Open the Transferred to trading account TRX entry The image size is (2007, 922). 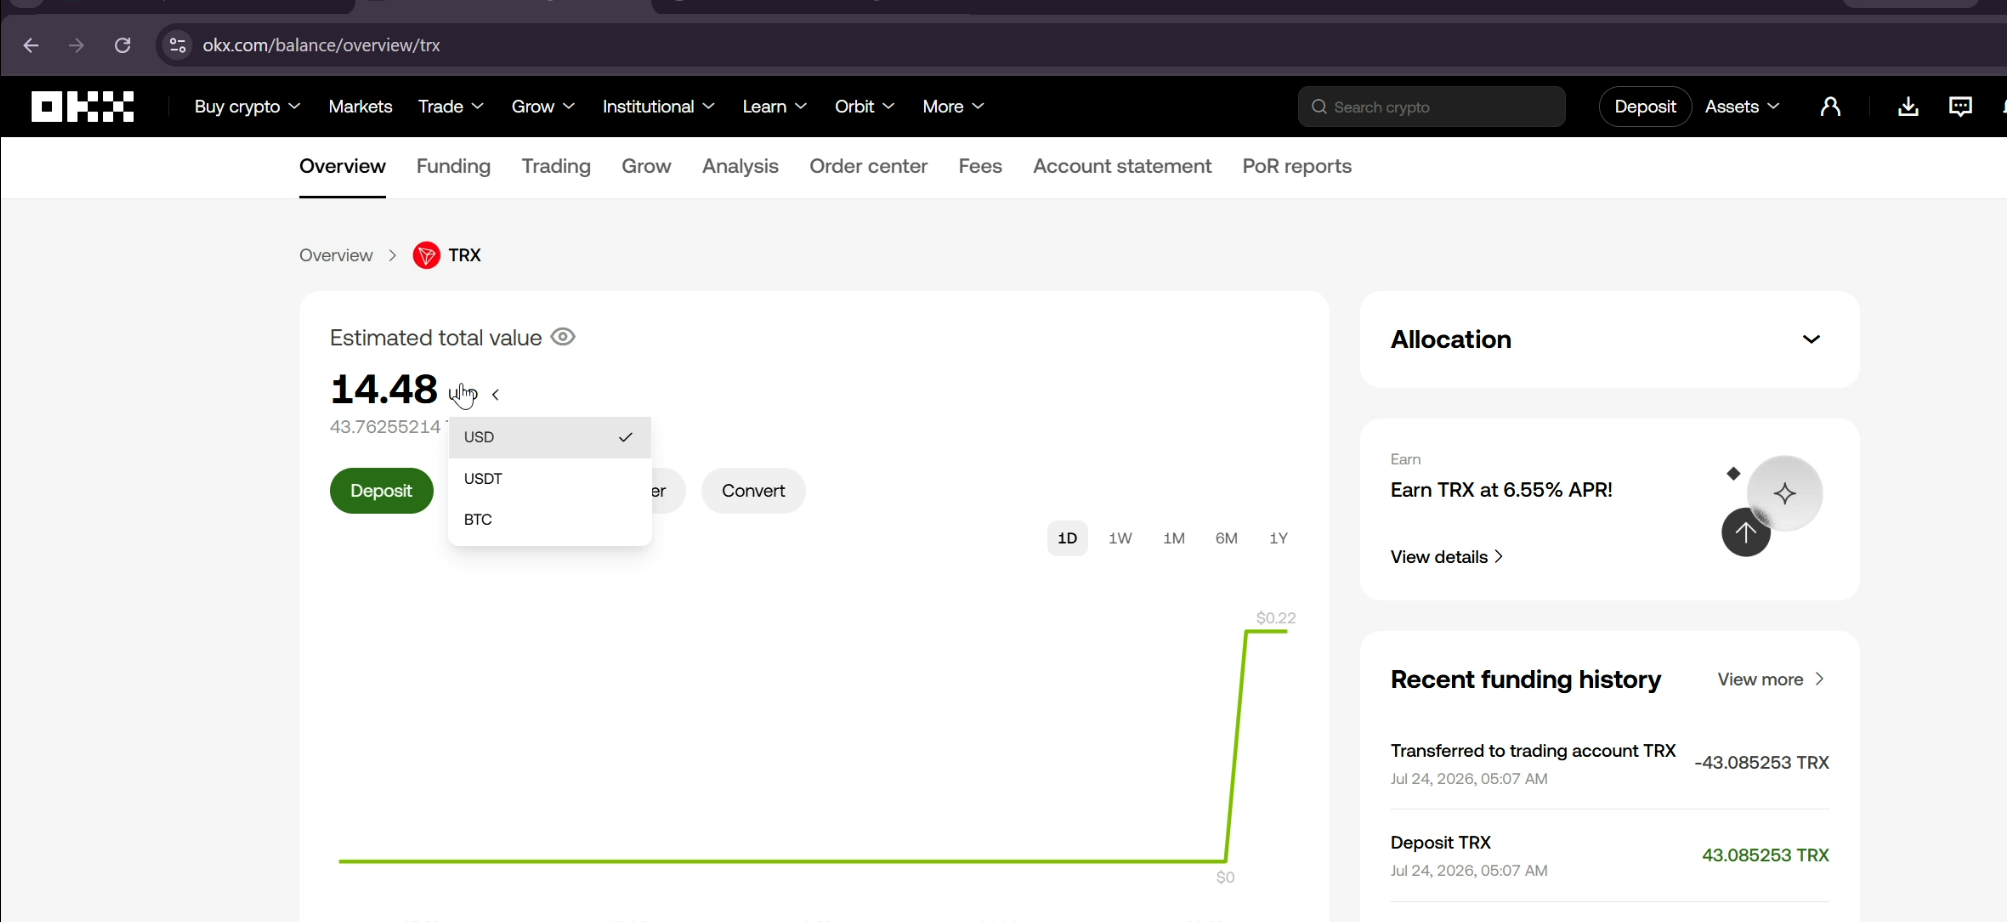pyautogui.click(x=1609, y=763)
